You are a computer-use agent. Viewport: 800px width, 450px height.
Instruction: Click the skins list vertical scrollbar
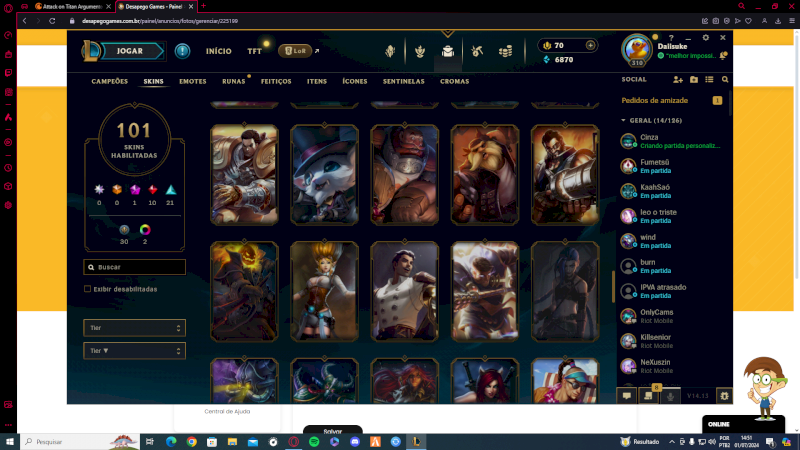click(613, 286)
